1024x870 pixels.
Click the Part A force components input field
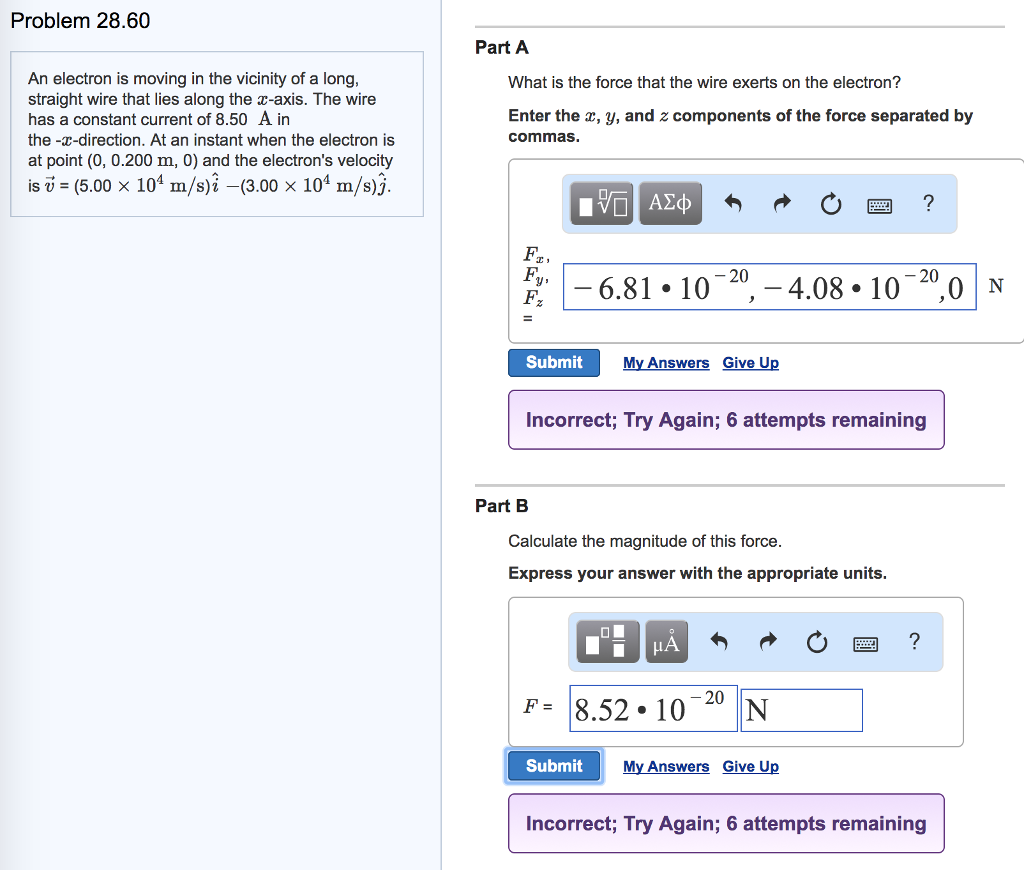click(769, 286)
